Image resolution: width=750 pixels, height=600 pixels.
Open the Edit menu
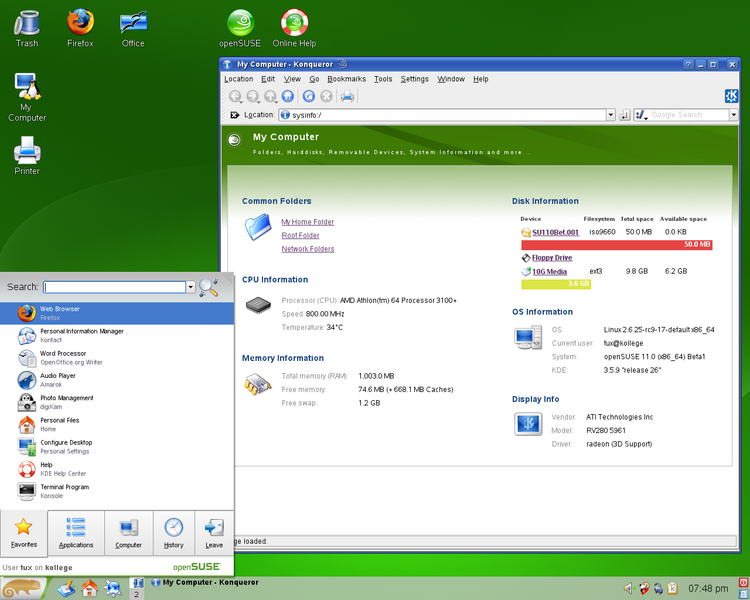(268, 79)
